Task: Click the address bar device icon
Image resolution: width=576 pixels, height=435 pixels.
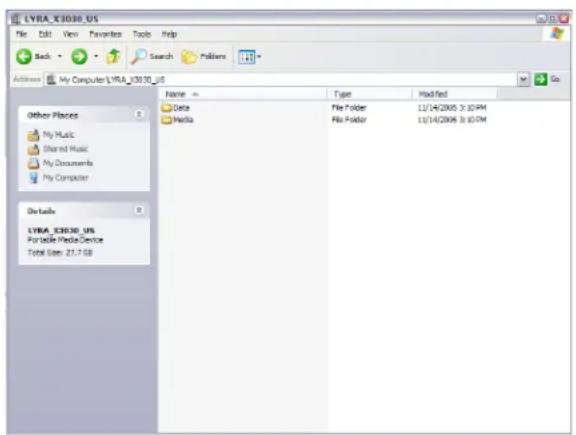Action: 51,79
